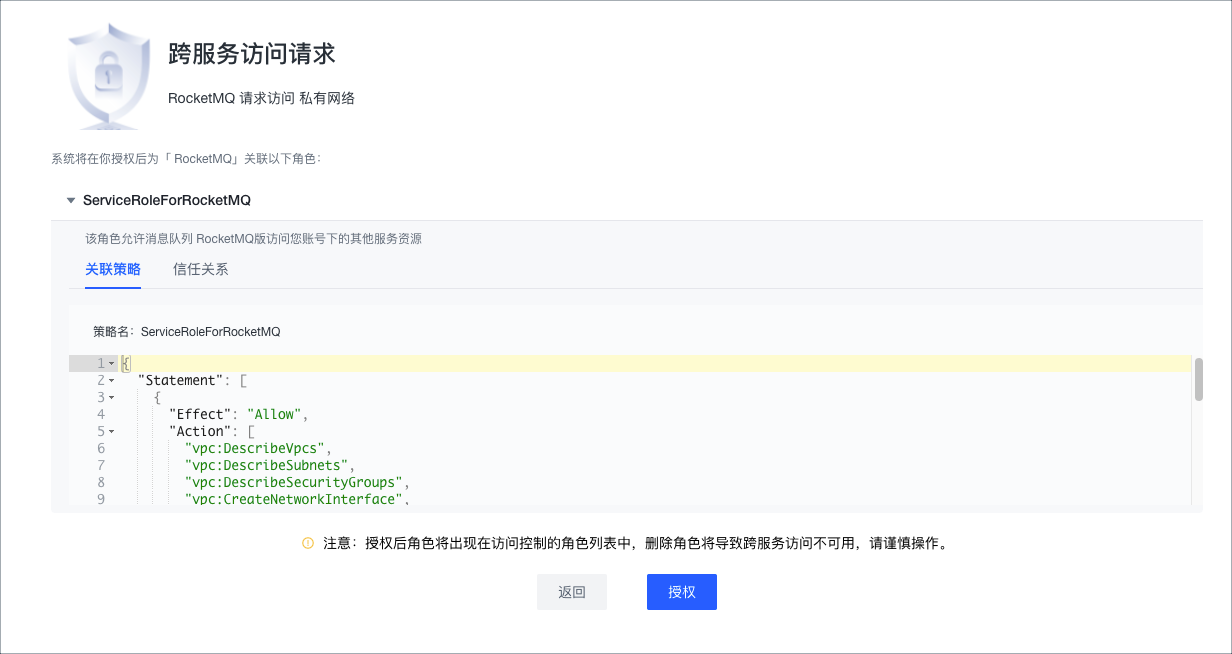The height and width of the screenshot is (654, 1232).
Task: Switch to the 信任关系 tab
Action: point(201,269)
